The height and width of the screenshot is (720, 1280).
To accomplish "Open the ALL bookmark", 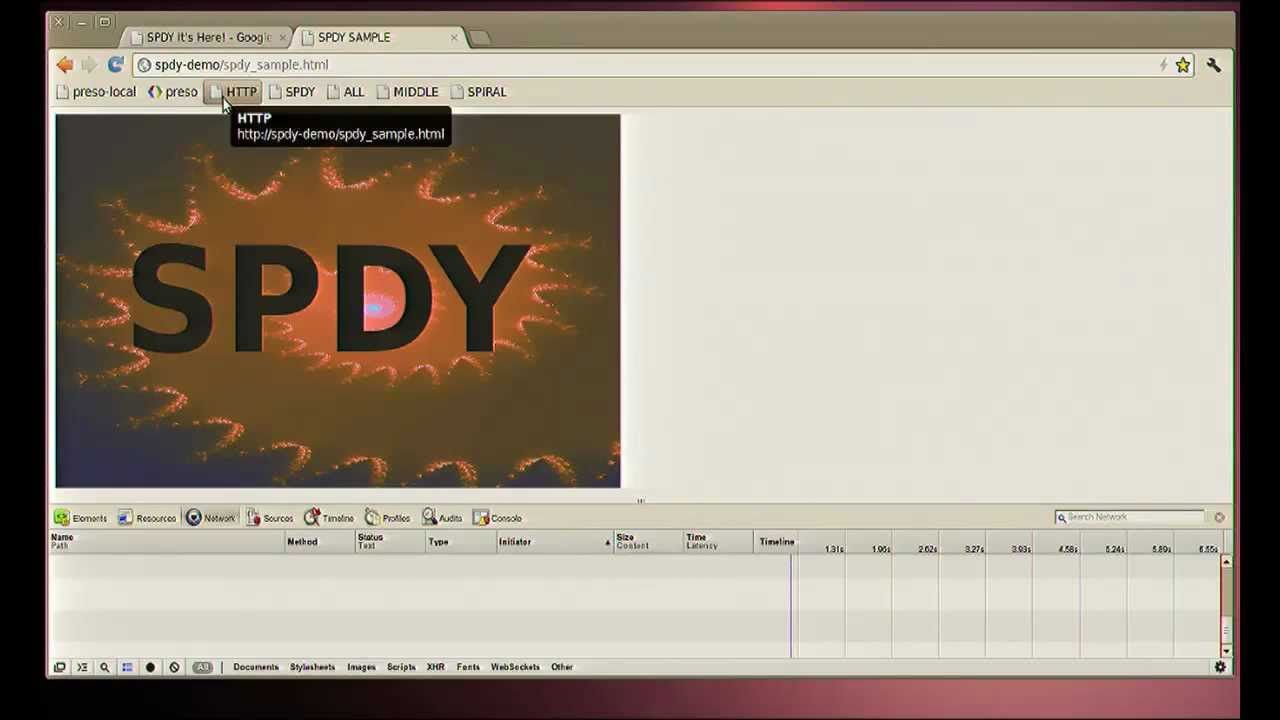I will pos(346,92).
